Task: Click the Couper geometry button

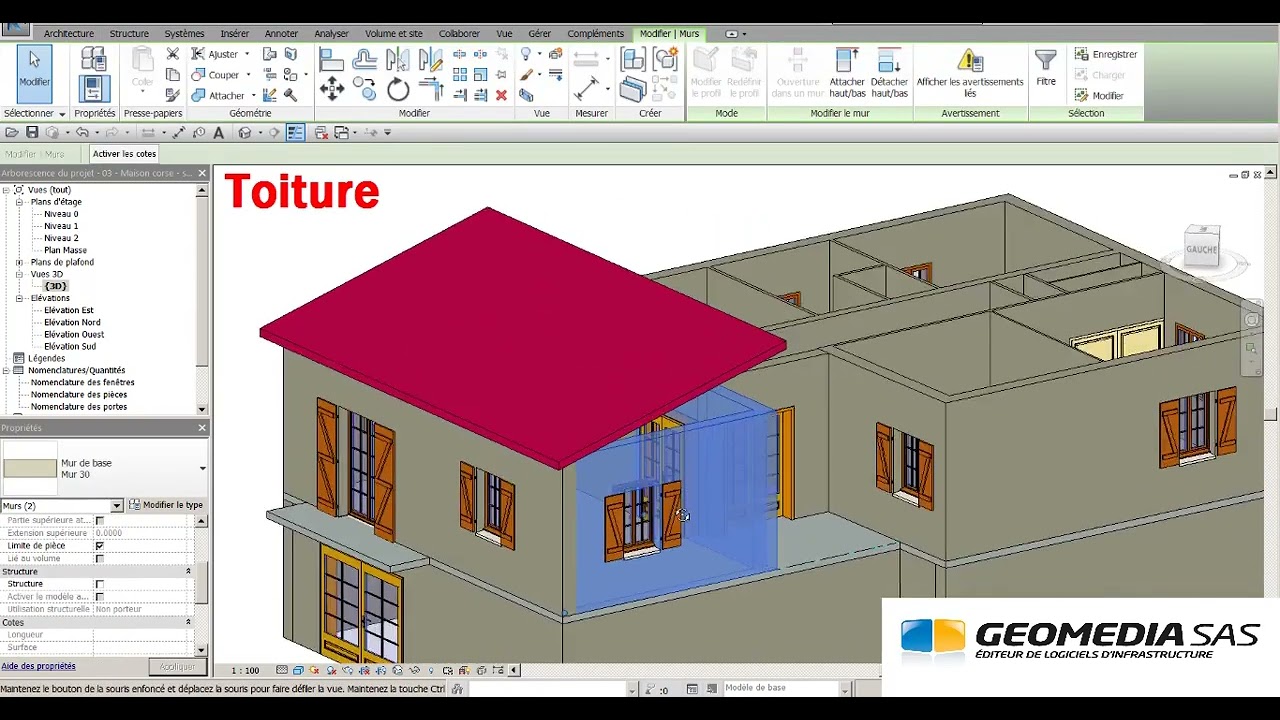Action: coord(216,75)
